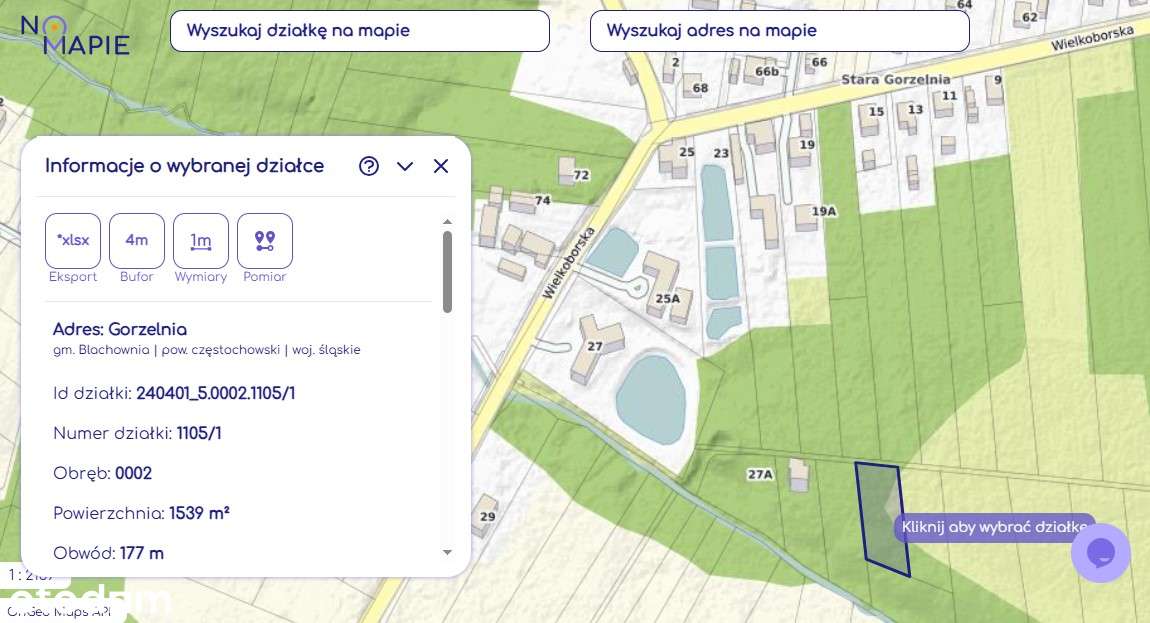The image size is (1150, 623).
Task: Select the highlighted parcel 1105/1 on map
Action: tap(882, 518)
